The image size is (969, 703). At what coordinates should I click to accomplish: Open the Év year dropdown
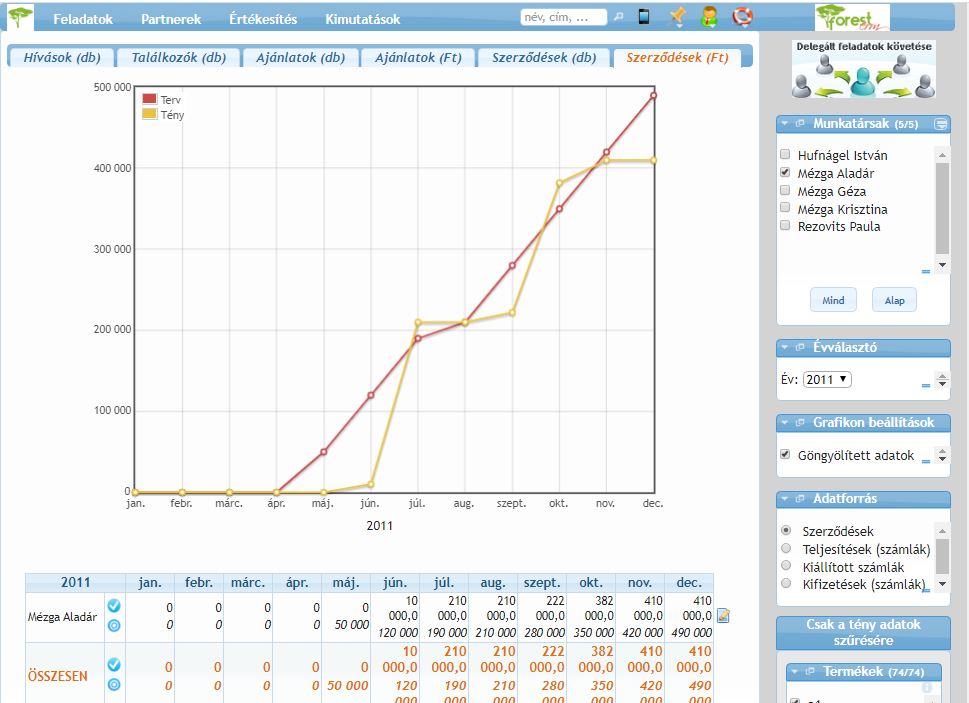(828, 380)
